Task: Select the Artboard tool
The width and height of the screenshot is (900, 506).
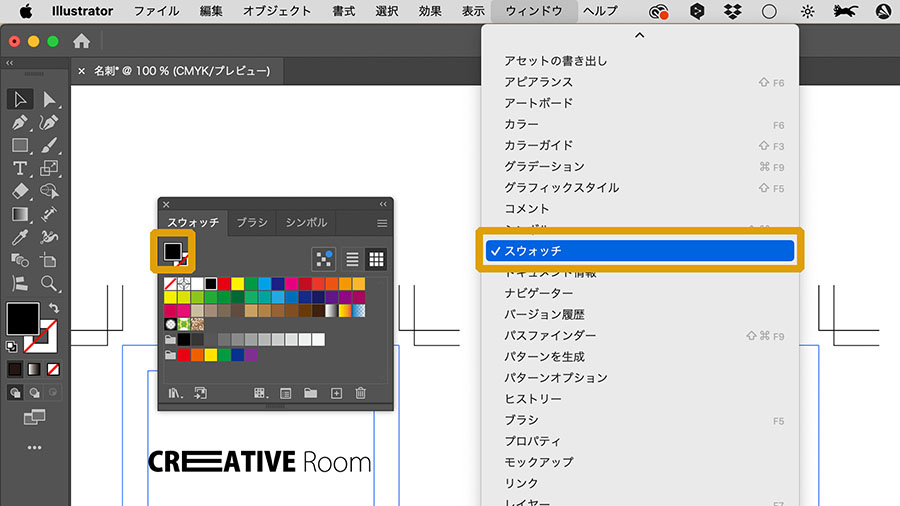Action: tap(49, 260)
